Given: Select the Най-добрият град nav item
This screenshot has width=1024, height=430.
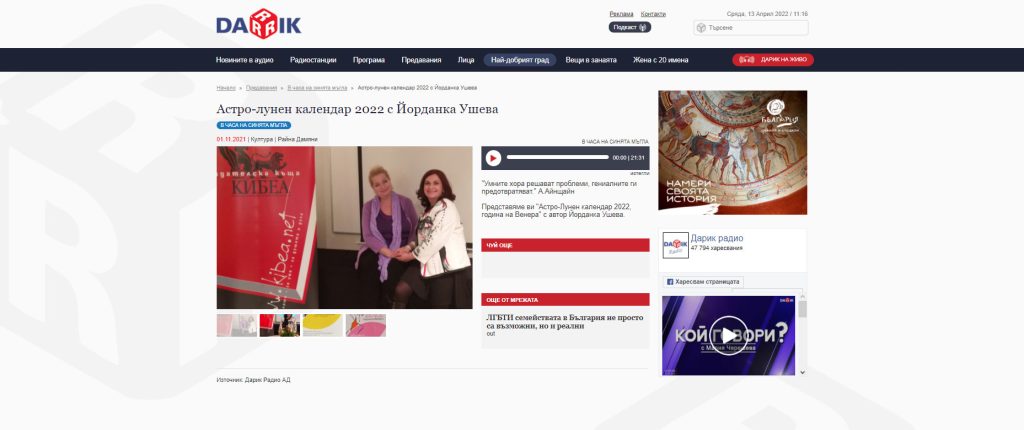Looking at the screenshot, I should [520, 60].
